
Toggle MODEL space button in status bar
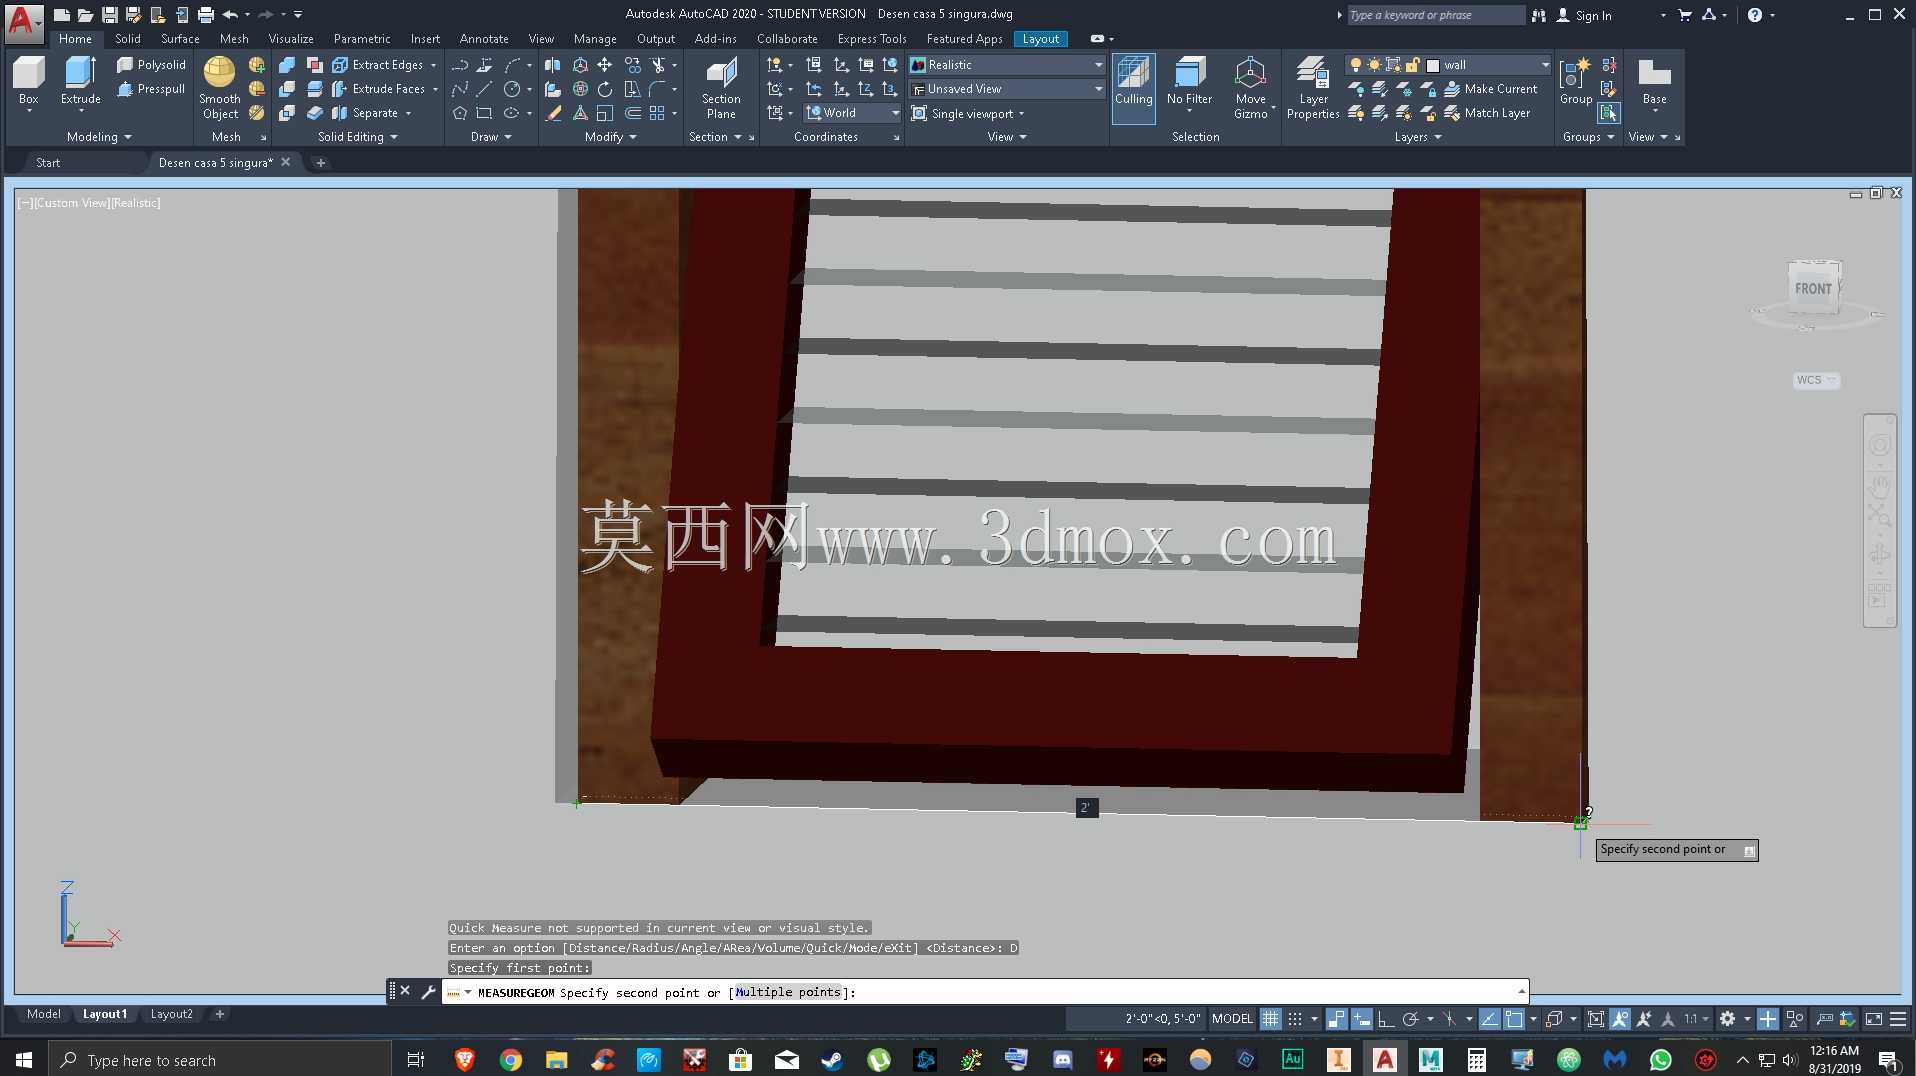[1232, 1019]
